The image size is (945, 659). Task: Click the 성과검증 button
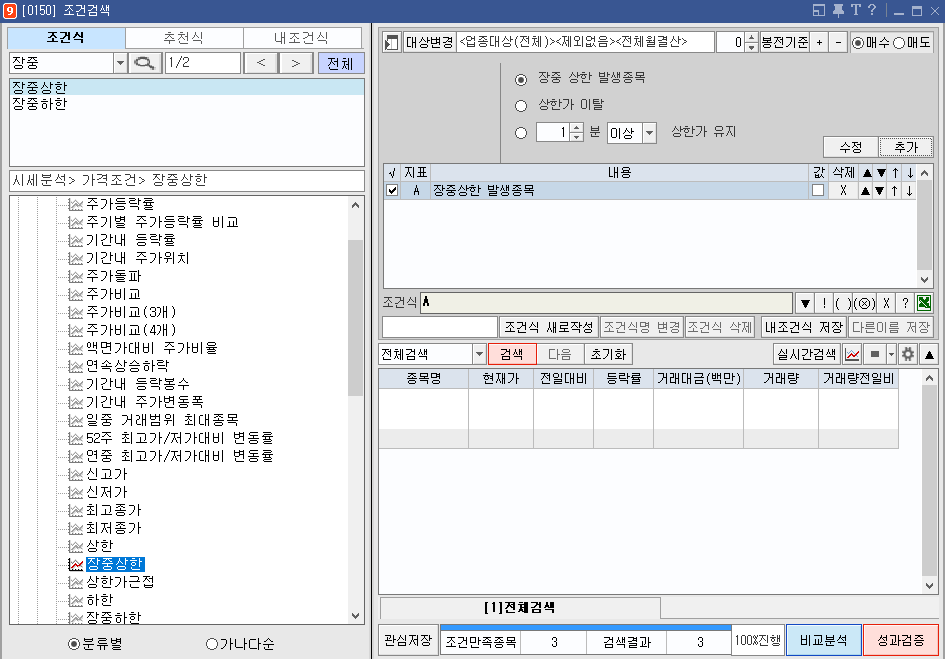coord(899,643)
